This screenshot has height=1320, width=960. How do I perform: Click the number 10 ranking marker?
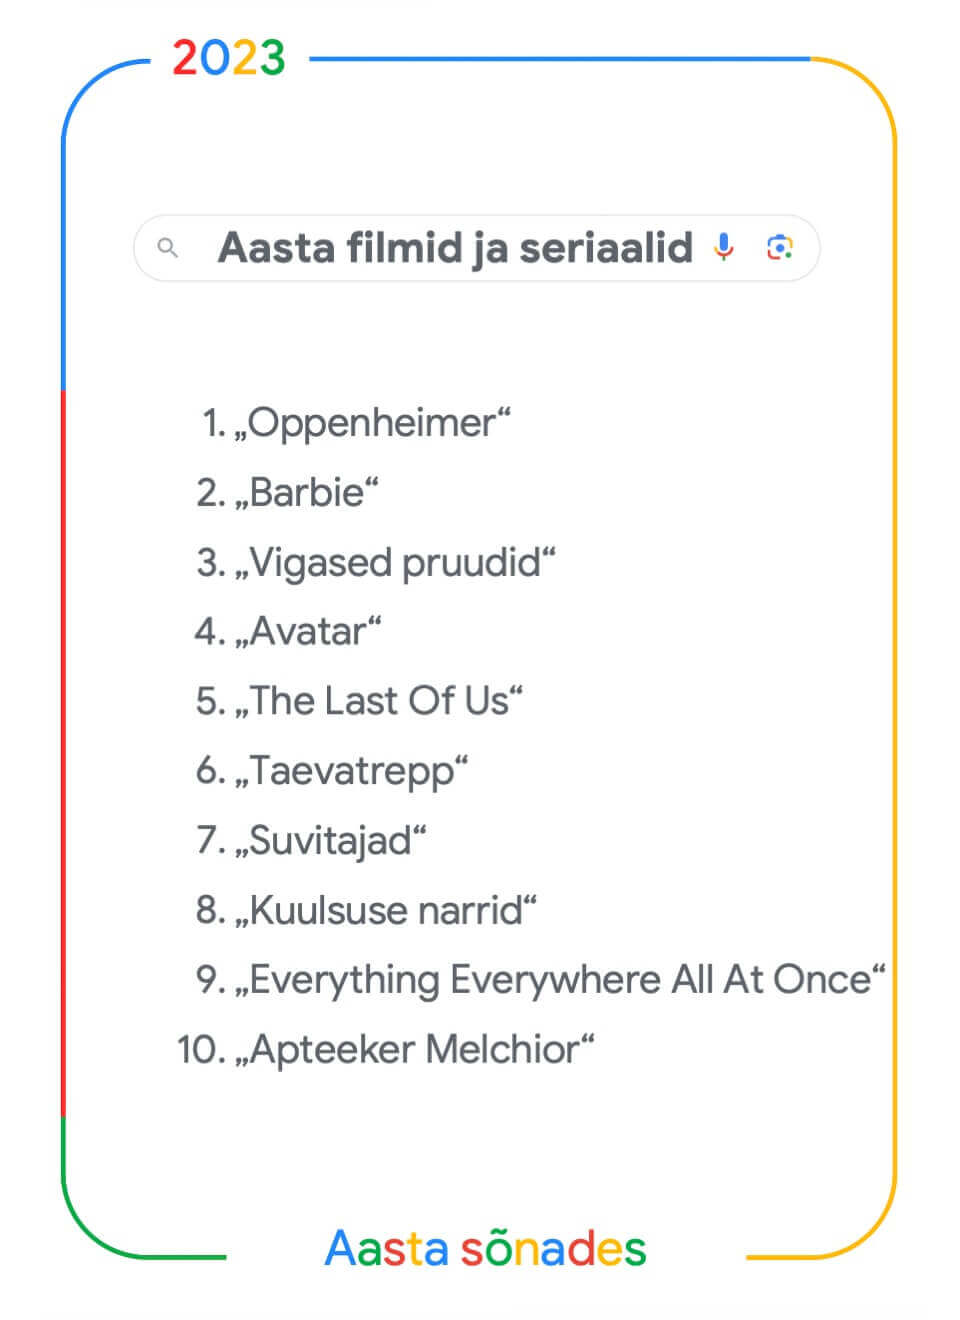pos(201,1049)
